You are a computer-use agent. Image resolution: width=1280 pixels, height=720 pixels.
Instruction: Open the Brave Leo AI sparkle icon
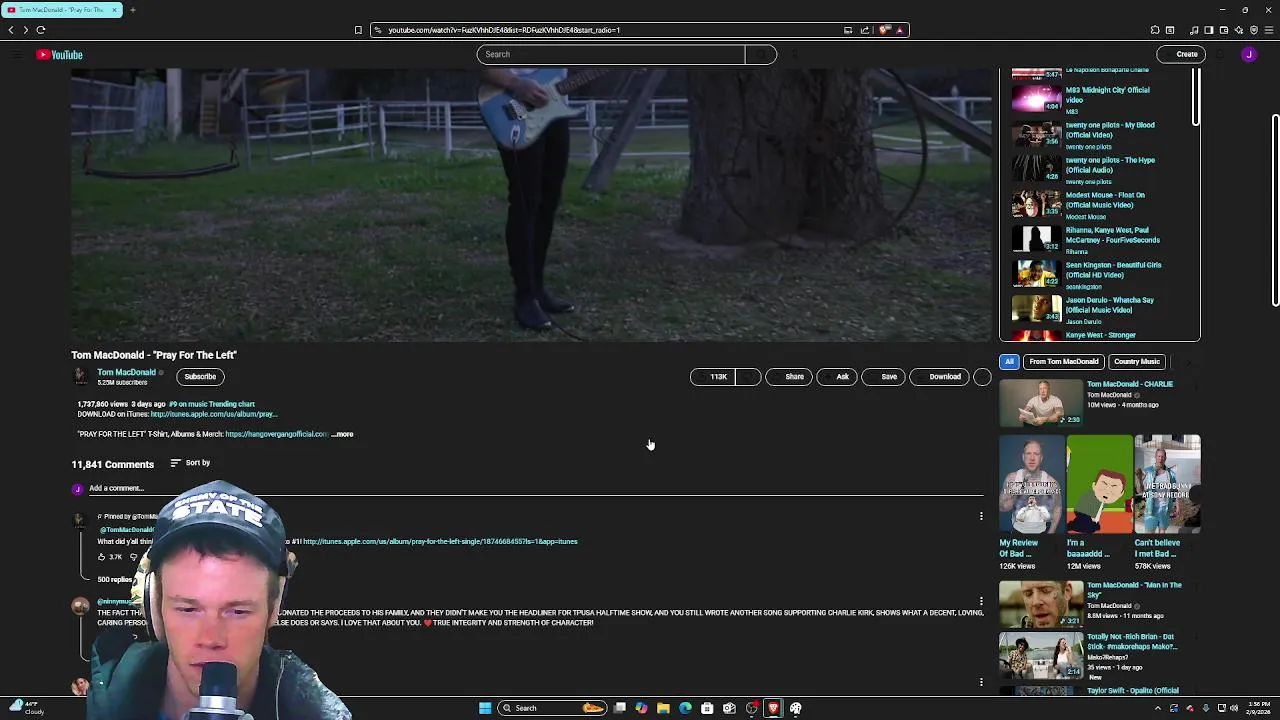pos(1239,30)
